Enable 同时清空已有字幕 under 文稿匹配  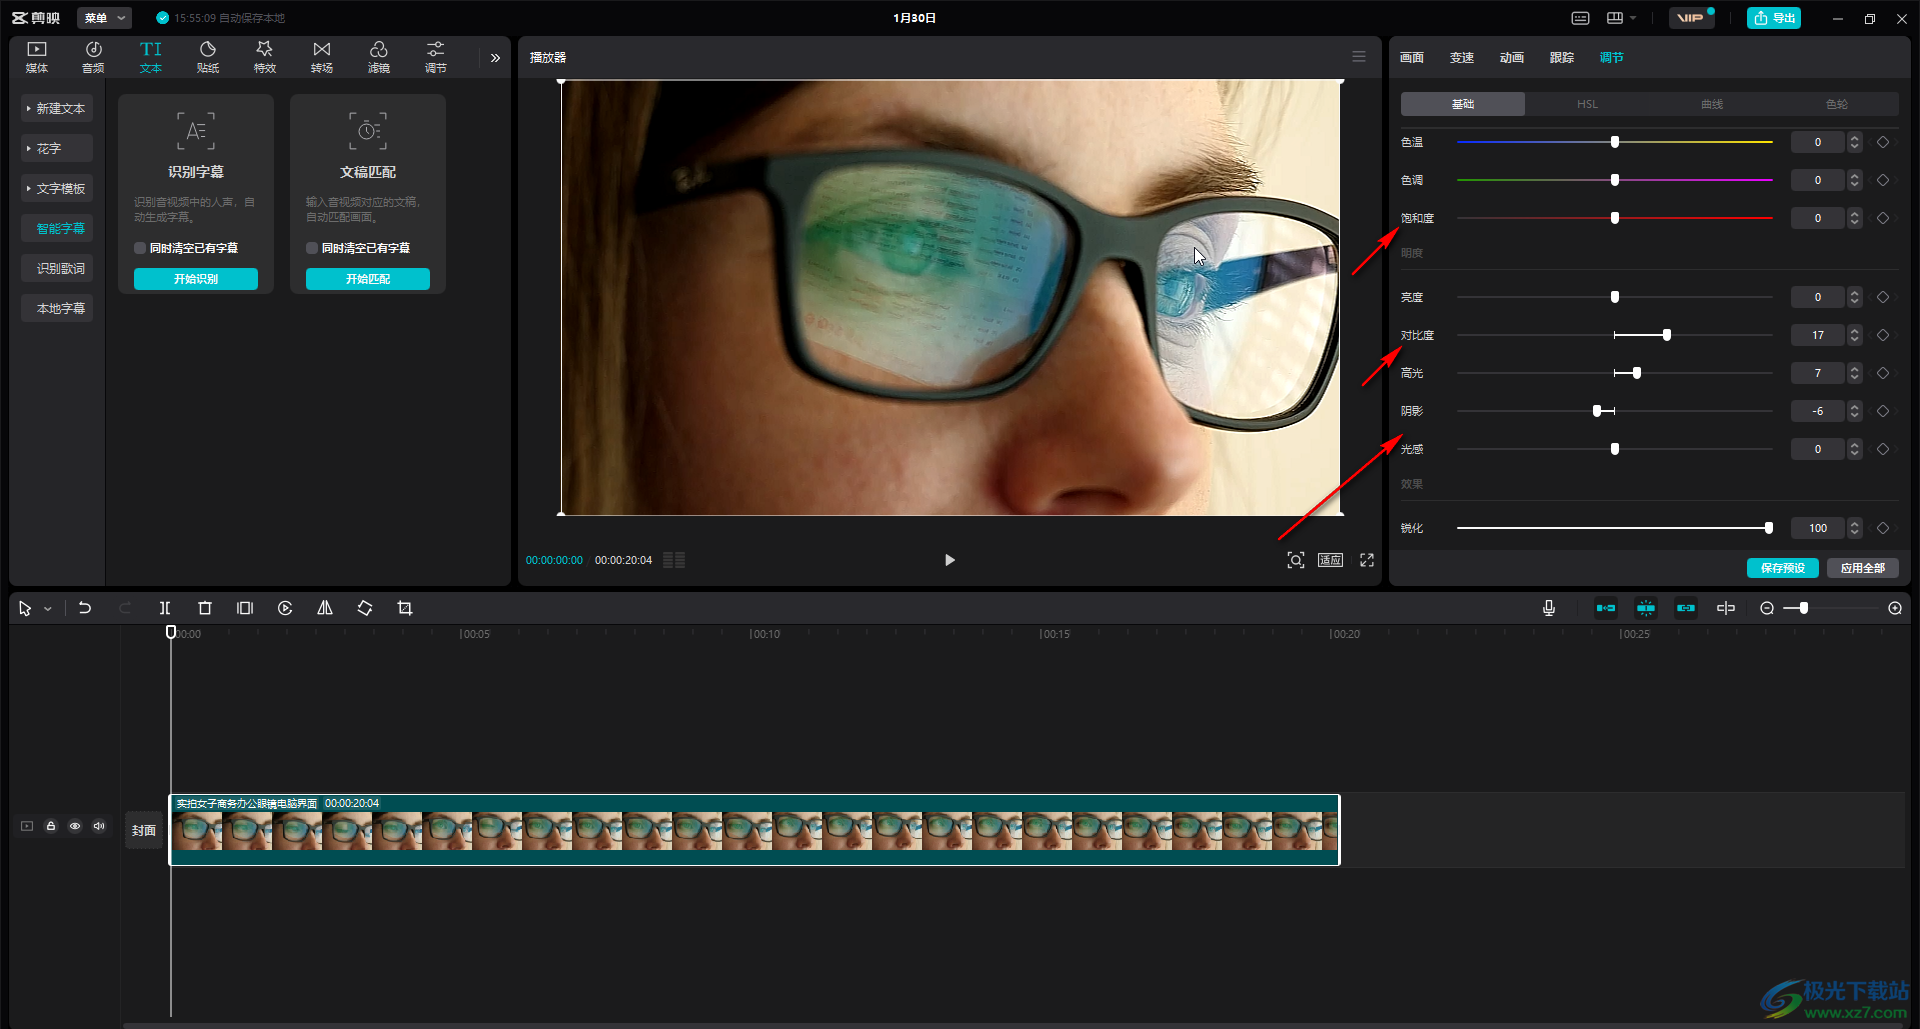tap(312, 248)
